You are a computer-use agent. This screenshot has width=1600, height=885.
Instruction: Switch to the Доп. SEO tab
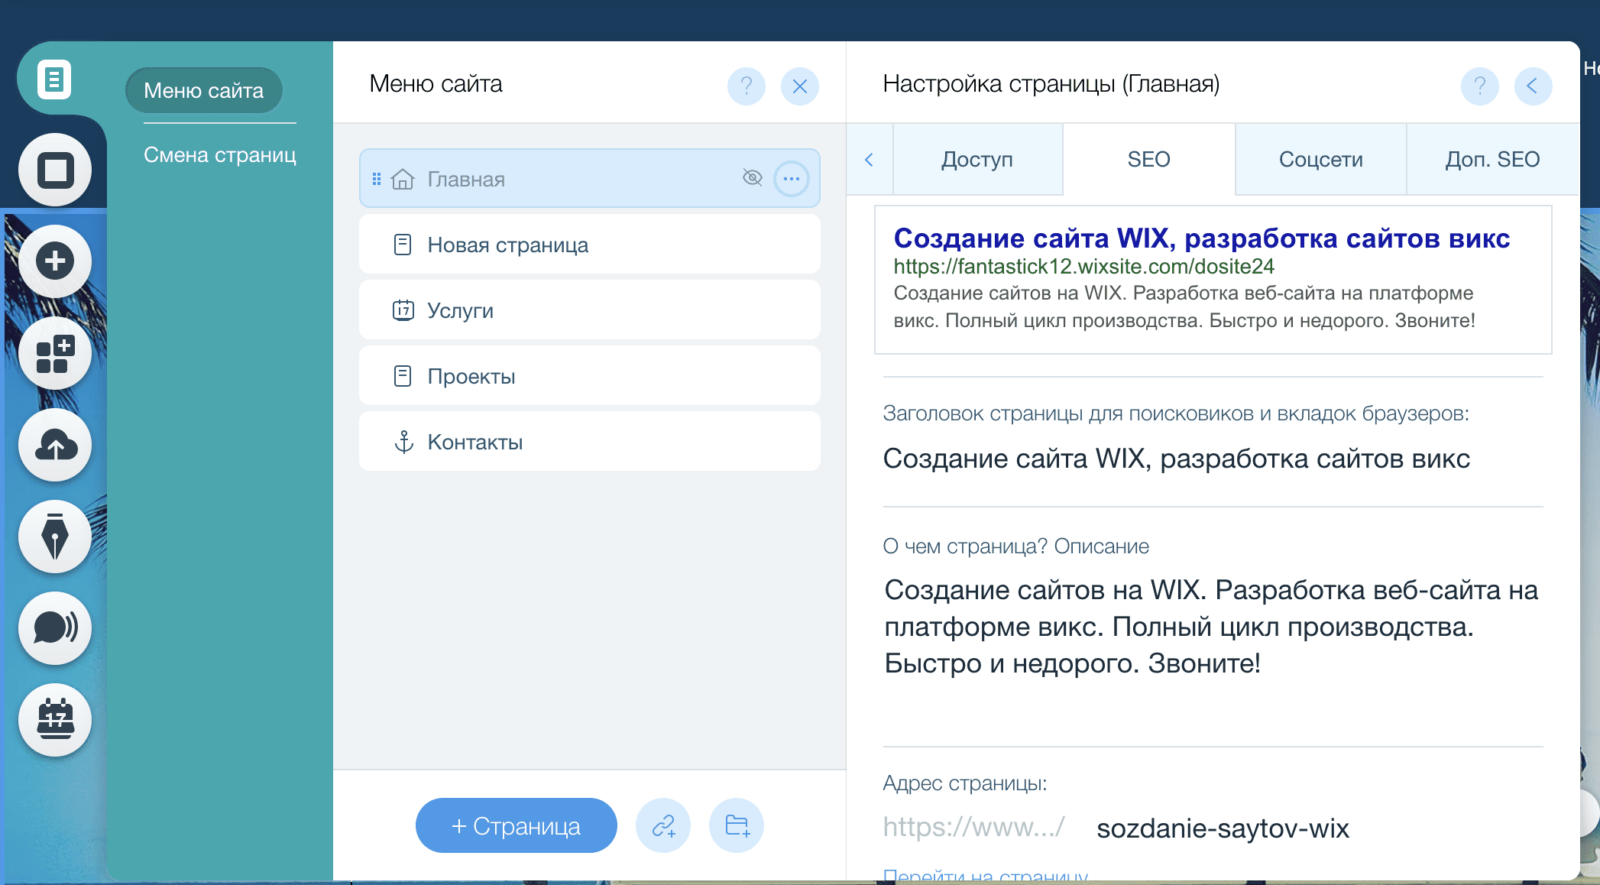click(x=1492, y=160)
